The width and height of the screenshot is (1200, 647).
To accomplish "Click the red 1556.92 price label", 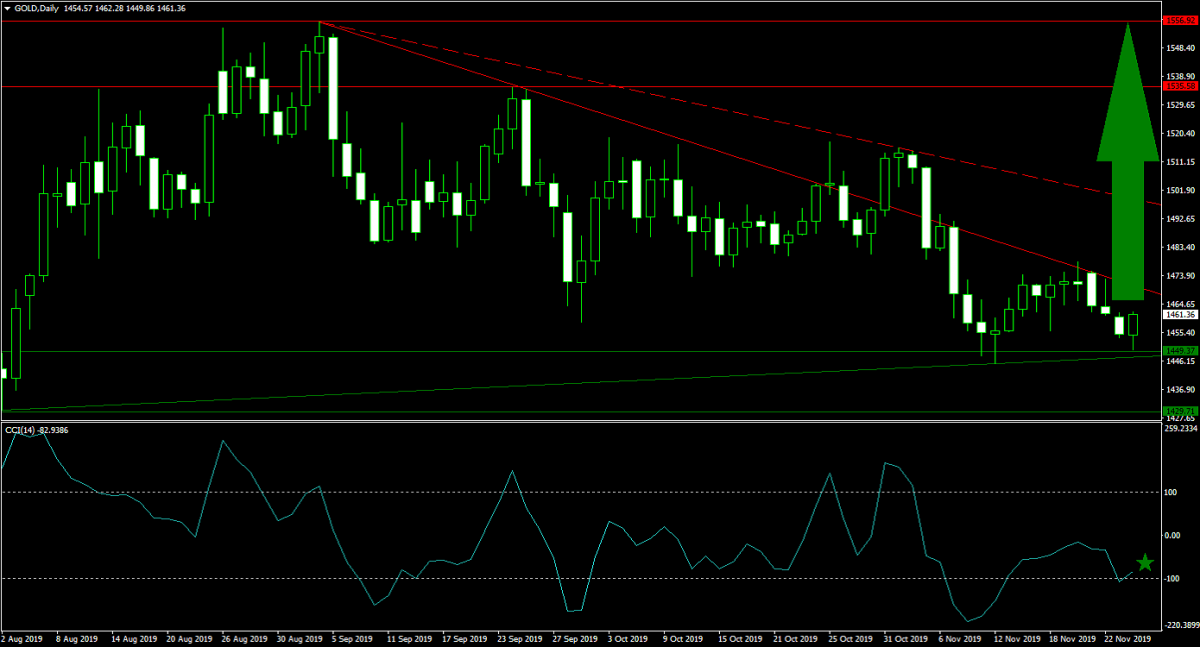I will [1180, 20].
